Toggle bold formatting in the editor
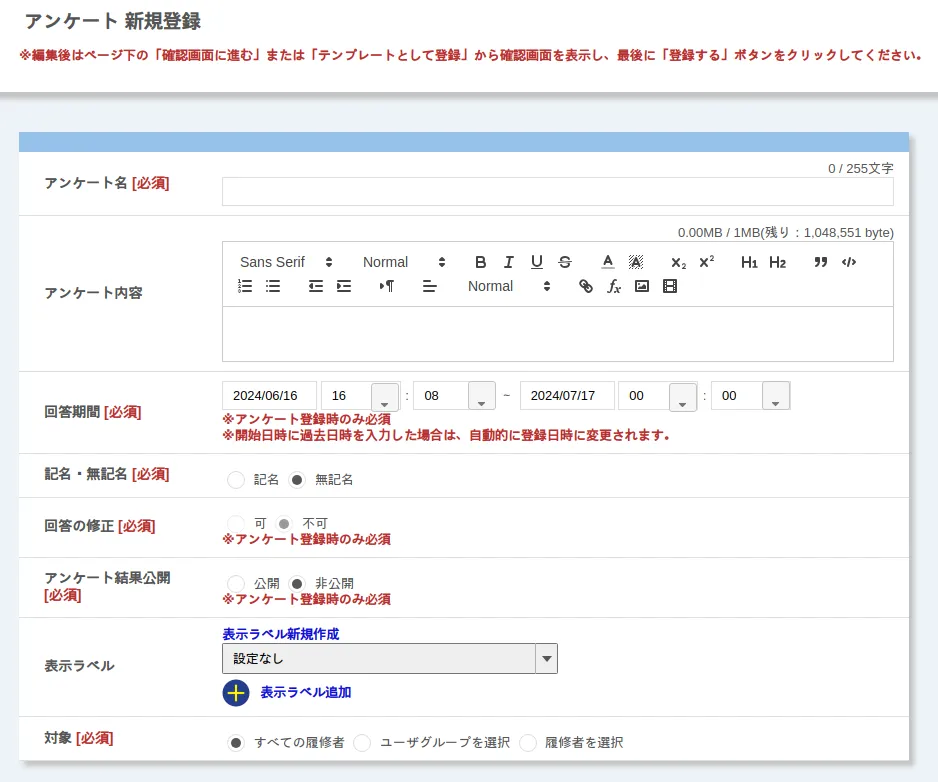This screenshot has height=782, width=938. pos(480,262)
